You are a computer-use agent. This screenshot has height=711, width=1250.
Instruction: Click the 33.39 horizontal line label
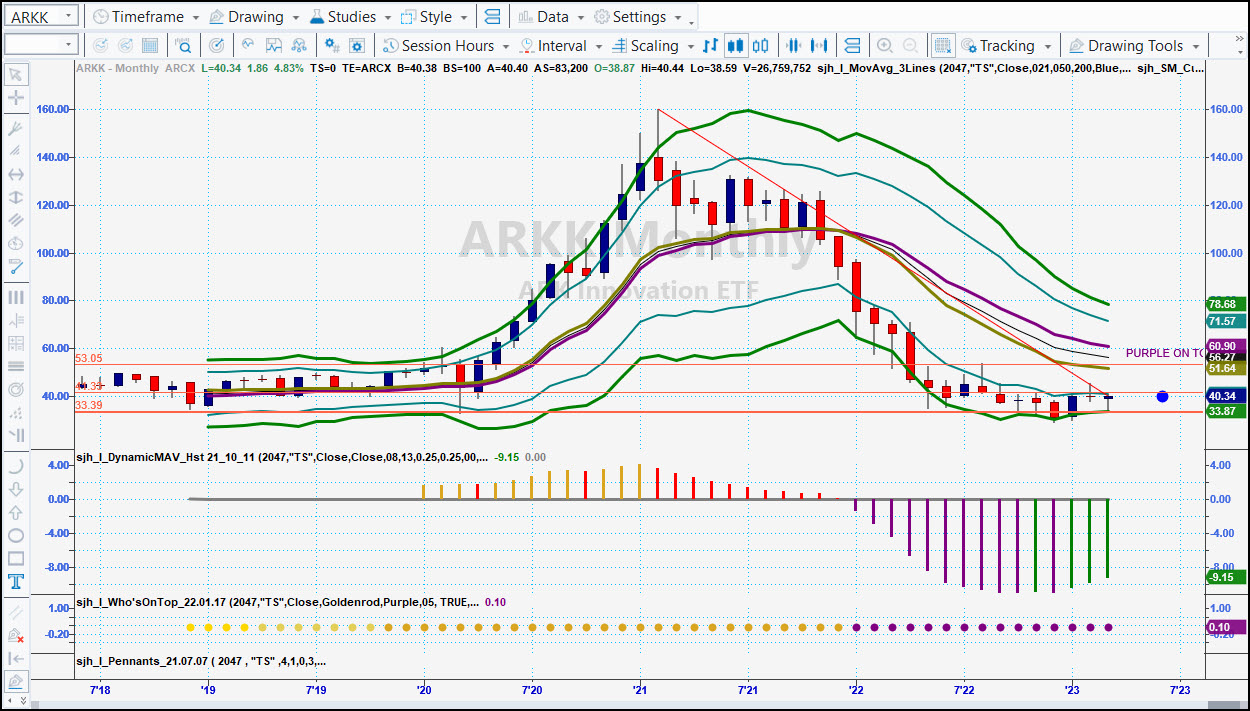89,405
